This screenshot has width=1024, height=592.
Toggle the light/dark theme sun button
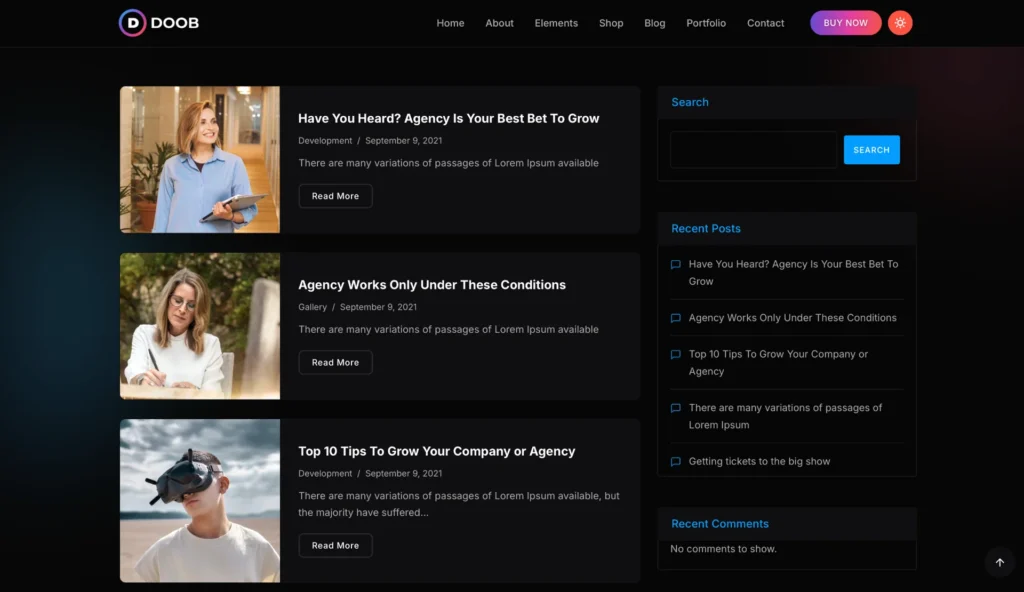[900, 23]
